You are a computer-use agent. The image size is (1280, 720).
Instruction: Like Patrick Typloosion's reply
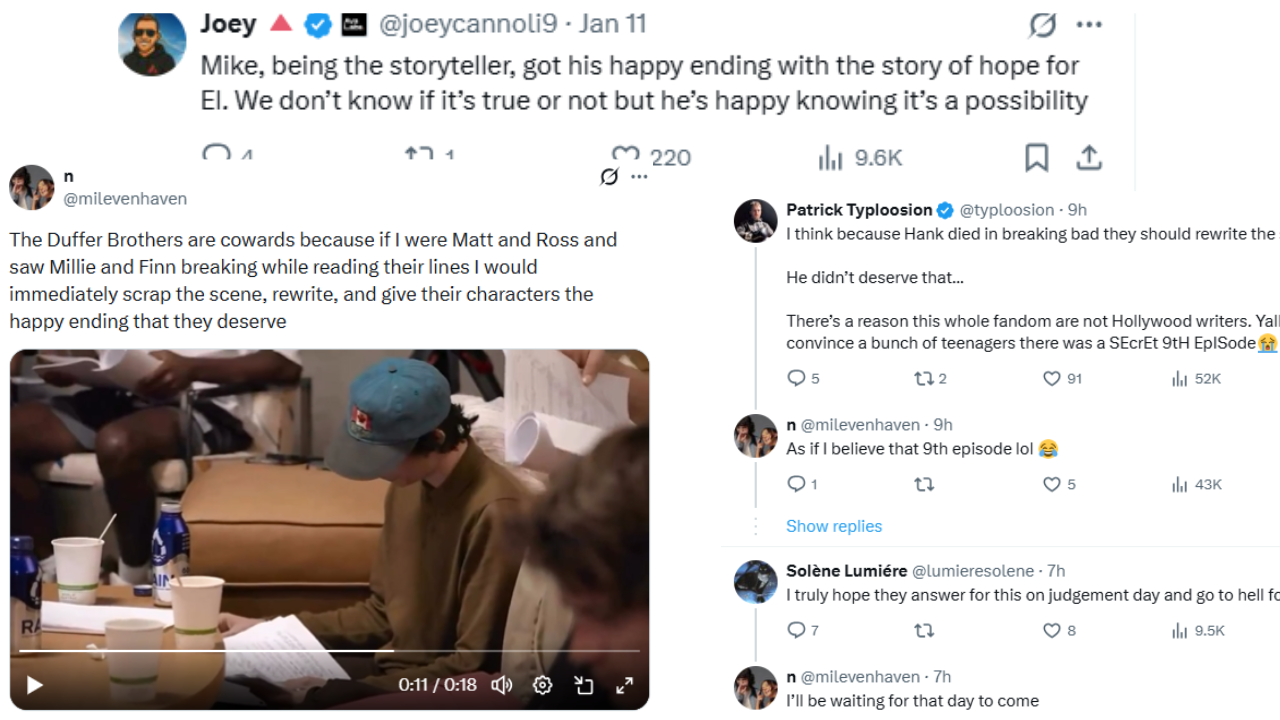(1052, 378)
